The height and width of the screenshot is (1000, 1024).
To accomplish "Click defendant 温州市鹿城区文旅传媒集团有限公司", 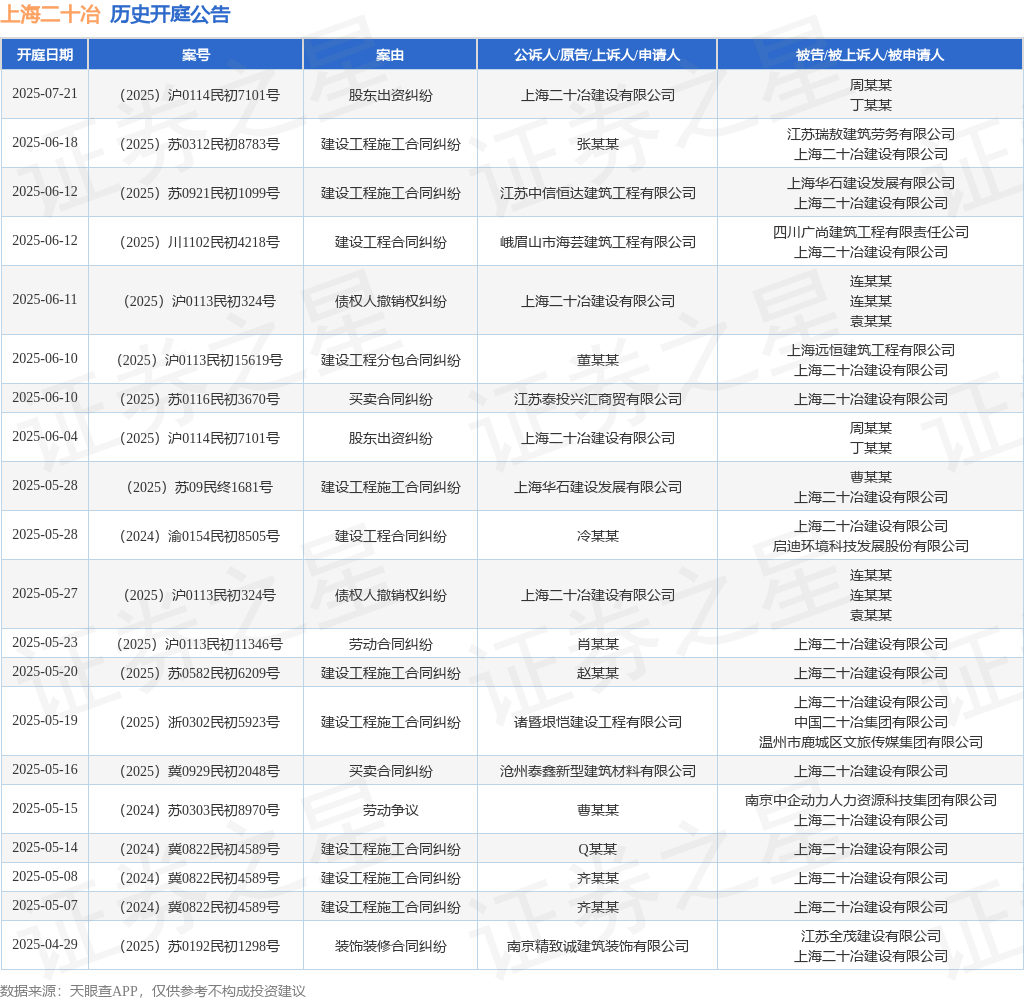I will click(x=871, y=742).
